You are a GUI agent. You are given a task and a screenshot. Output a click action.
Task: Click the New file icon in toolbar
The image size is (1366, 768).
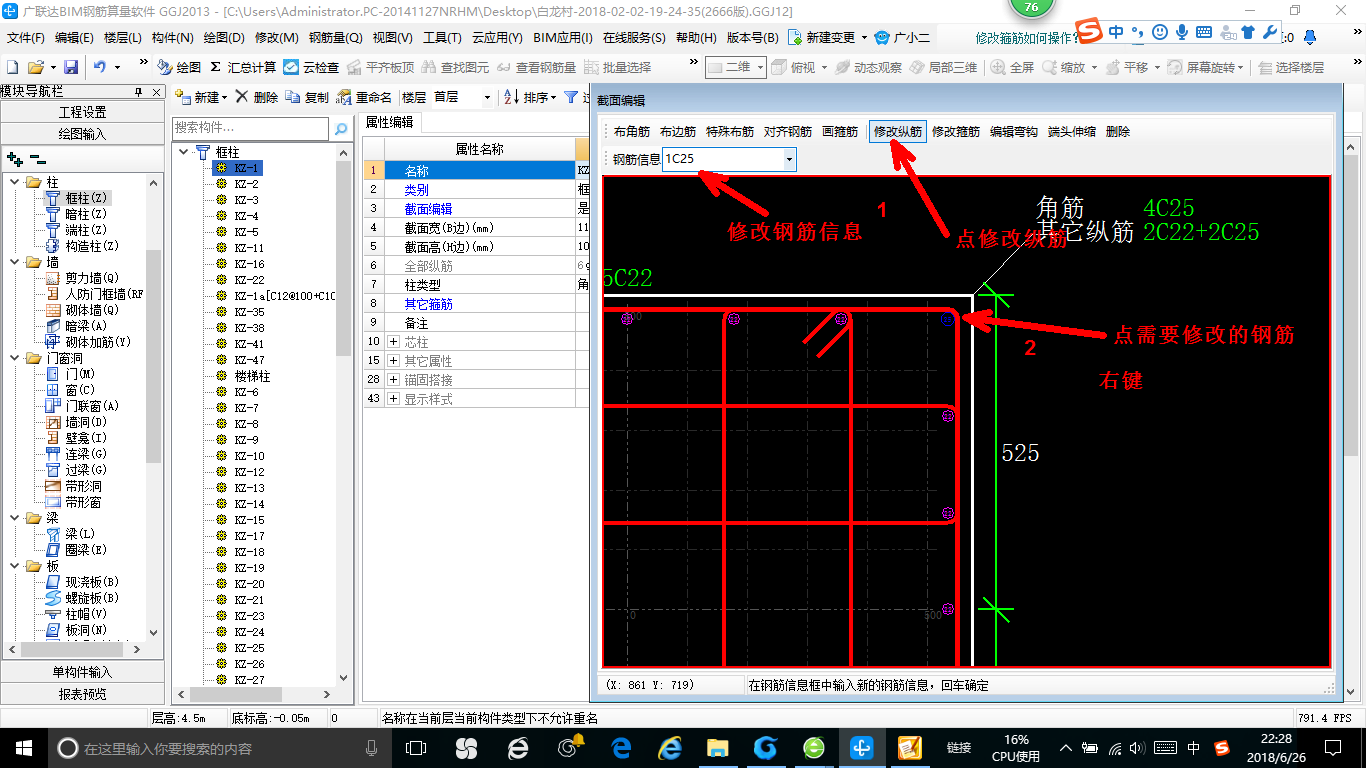click(13, 67)
